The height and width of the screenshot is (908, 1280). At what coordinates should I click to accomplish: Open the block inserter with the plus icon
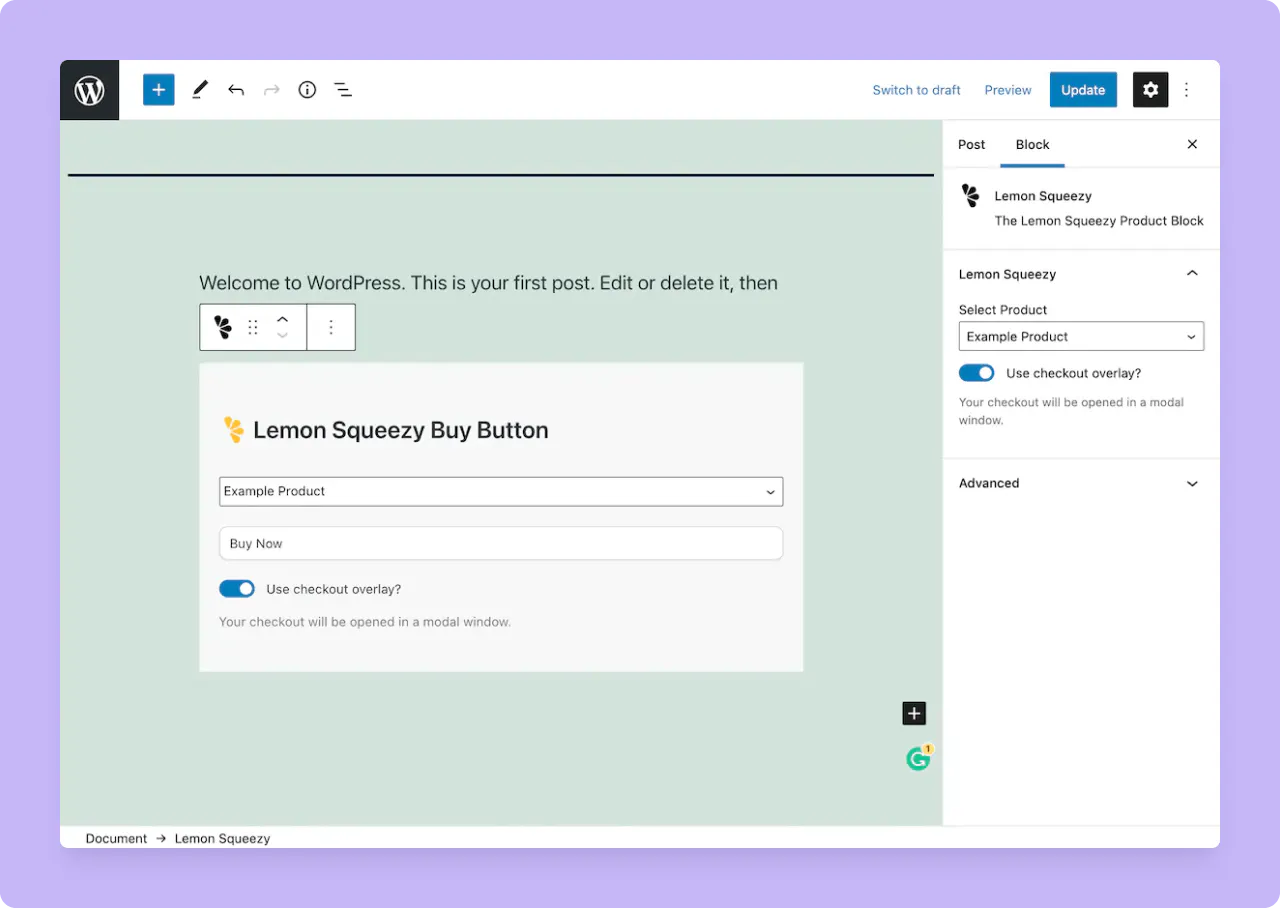[158, 89]
